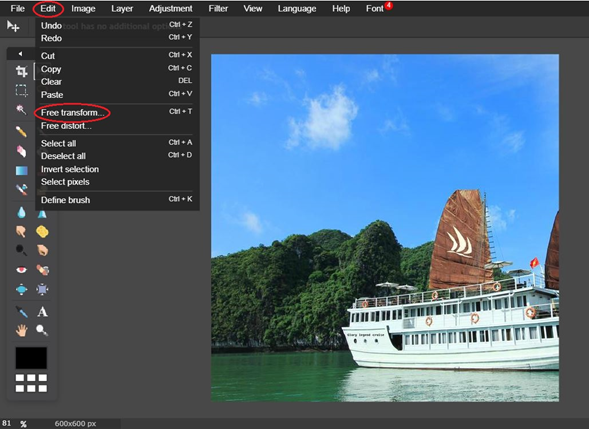Open the main color swatch
This screenshot has height=429, width=589.
pyautogui.click(x=31, y=358)
